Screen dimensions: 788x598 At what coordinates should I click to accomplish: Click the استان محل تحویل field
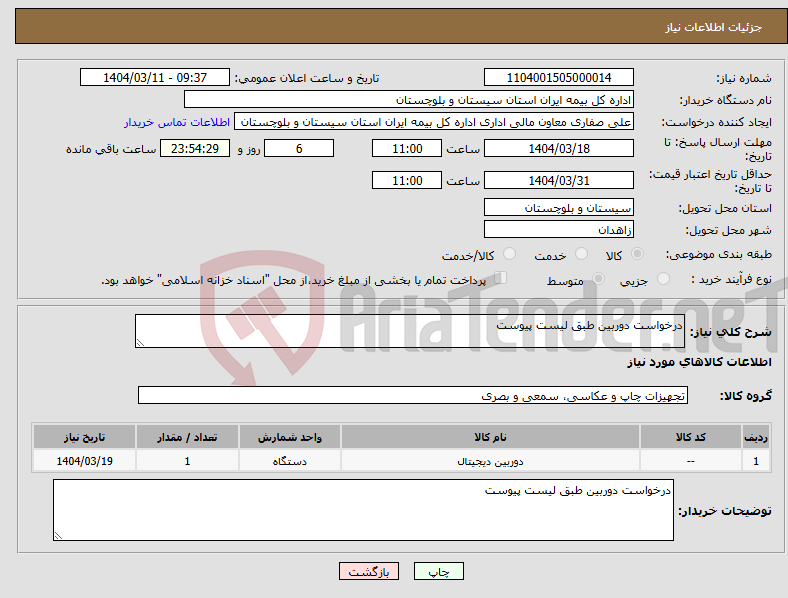[559, 208]
